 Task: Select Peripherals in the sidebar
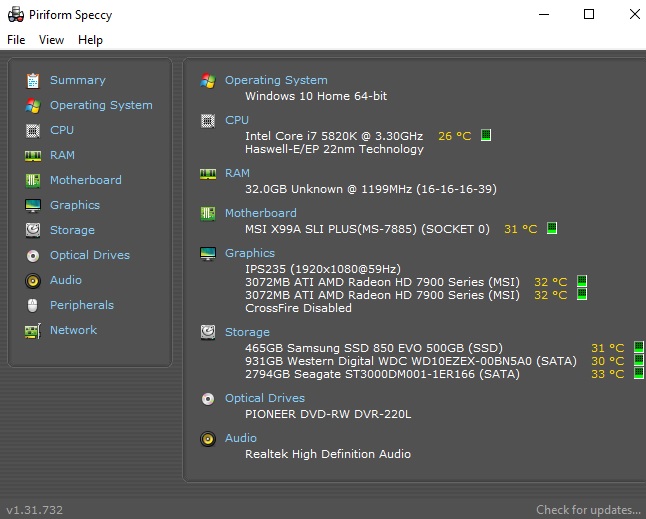(82, 305)
